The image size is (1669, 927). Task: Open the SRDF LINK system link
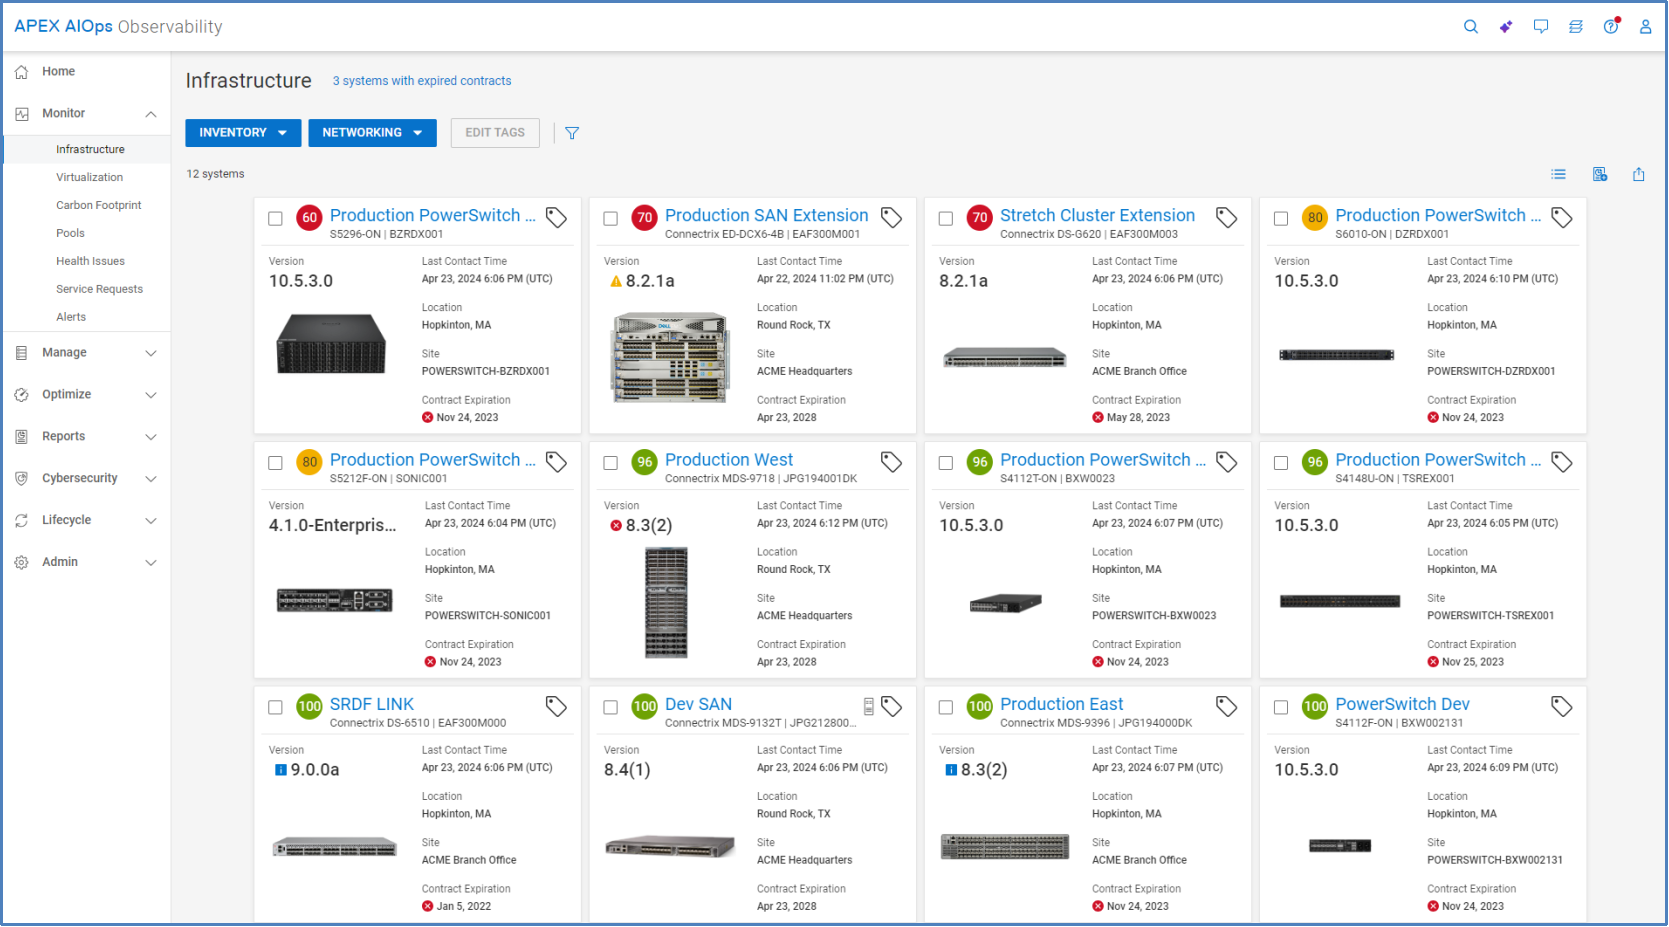pyautogui.click(x=372, y=704)
